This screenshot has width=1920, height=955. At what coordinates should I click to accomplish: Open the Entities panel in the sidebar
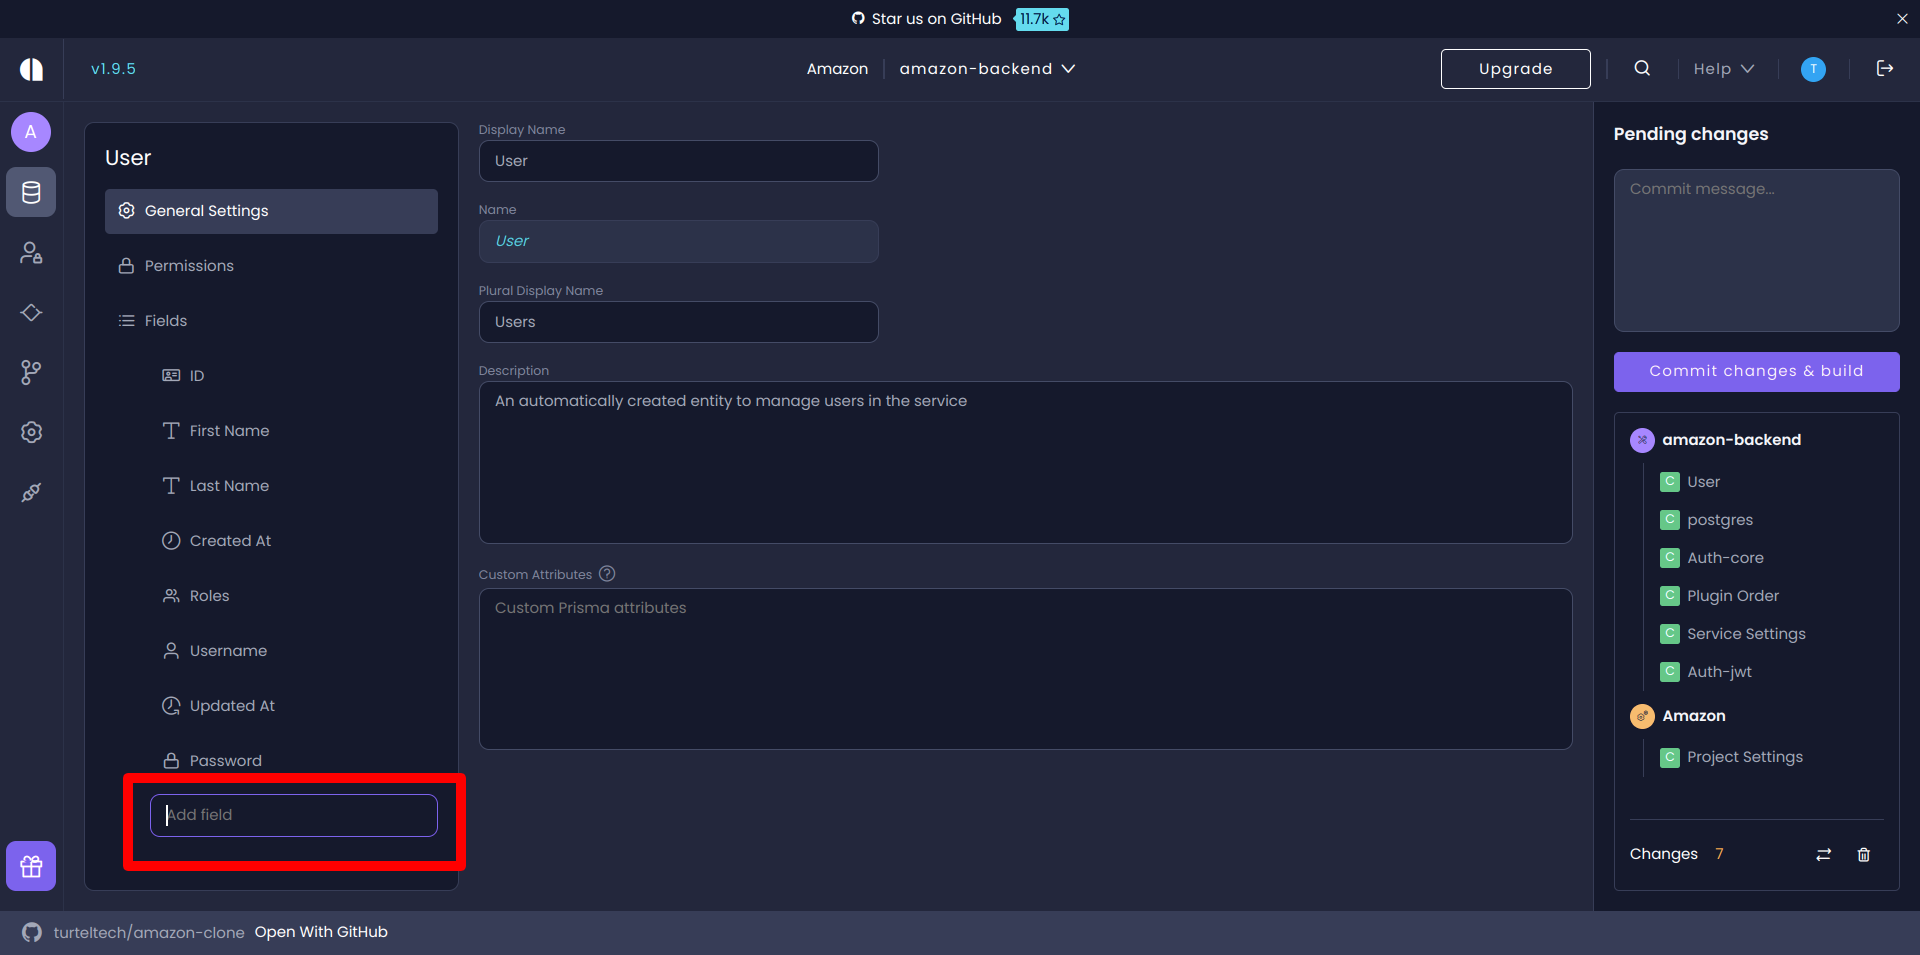(x=30, y=192)
